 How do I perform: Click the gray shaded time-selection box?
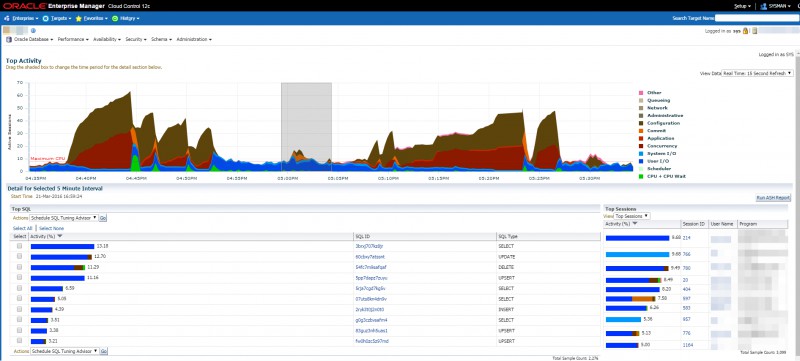pyautogui.click(x=307, y=126)
